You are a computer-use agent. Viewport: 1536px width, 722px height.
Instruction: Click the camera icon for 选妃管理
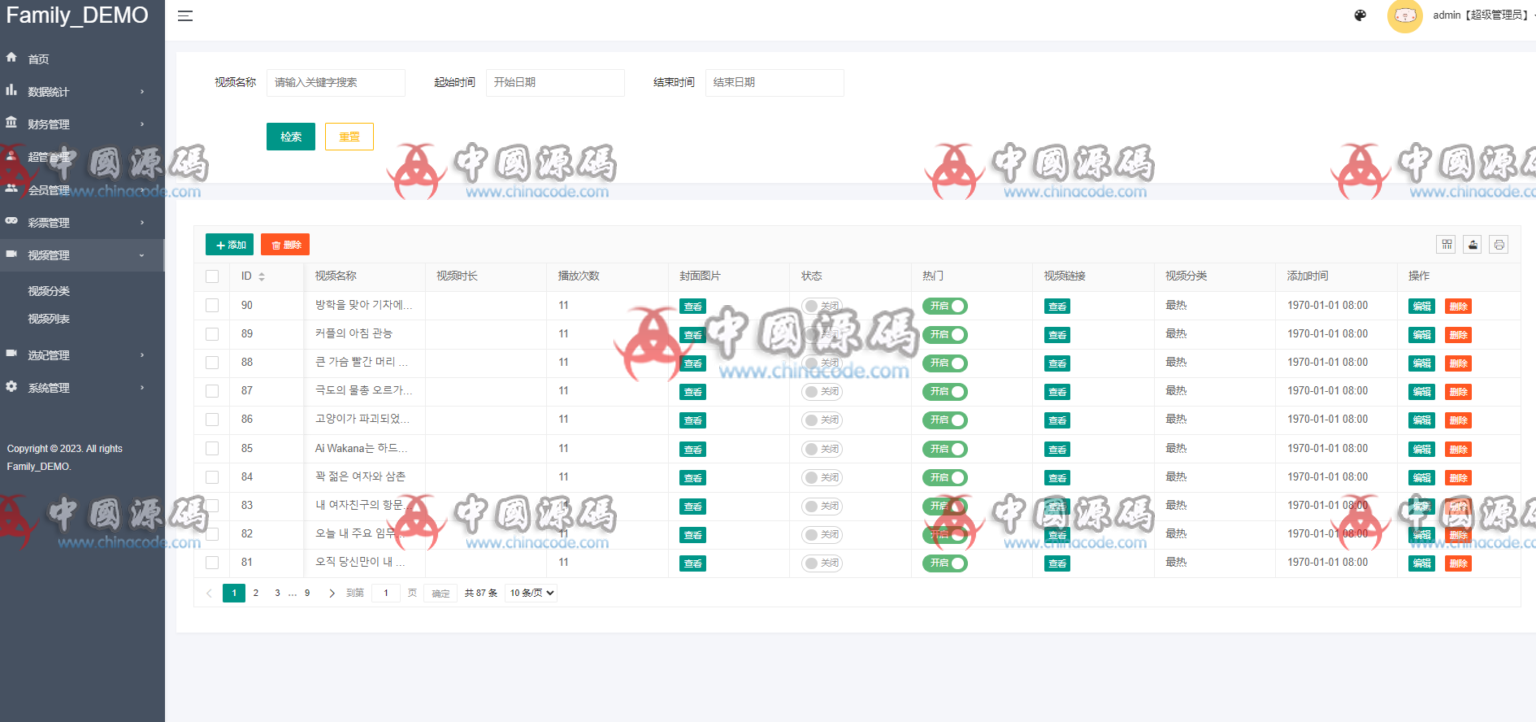coord(12,354)
